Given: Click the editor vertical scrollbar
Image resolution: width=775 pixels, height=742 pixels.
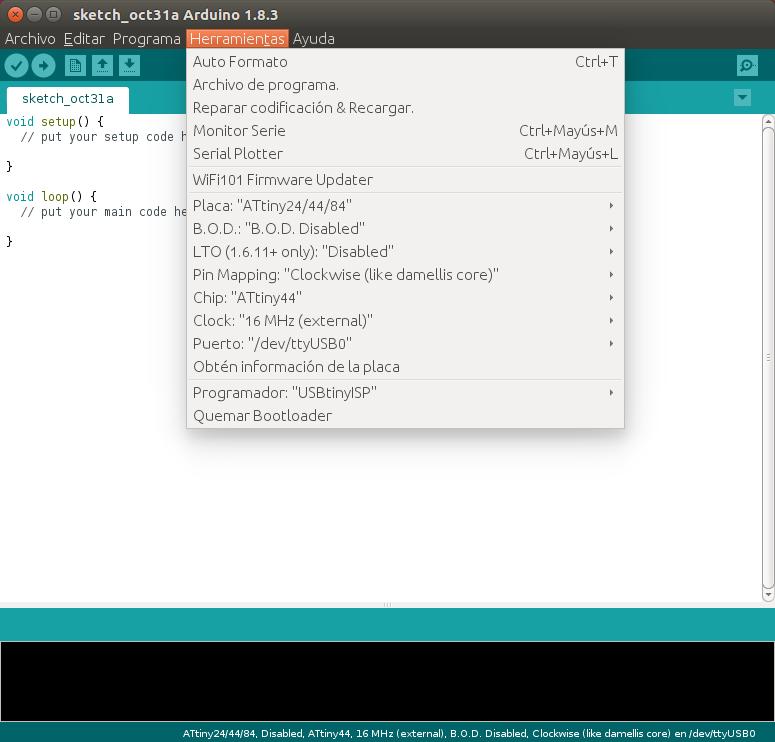Looking at the screenshot, I should (x=768, y=357).
